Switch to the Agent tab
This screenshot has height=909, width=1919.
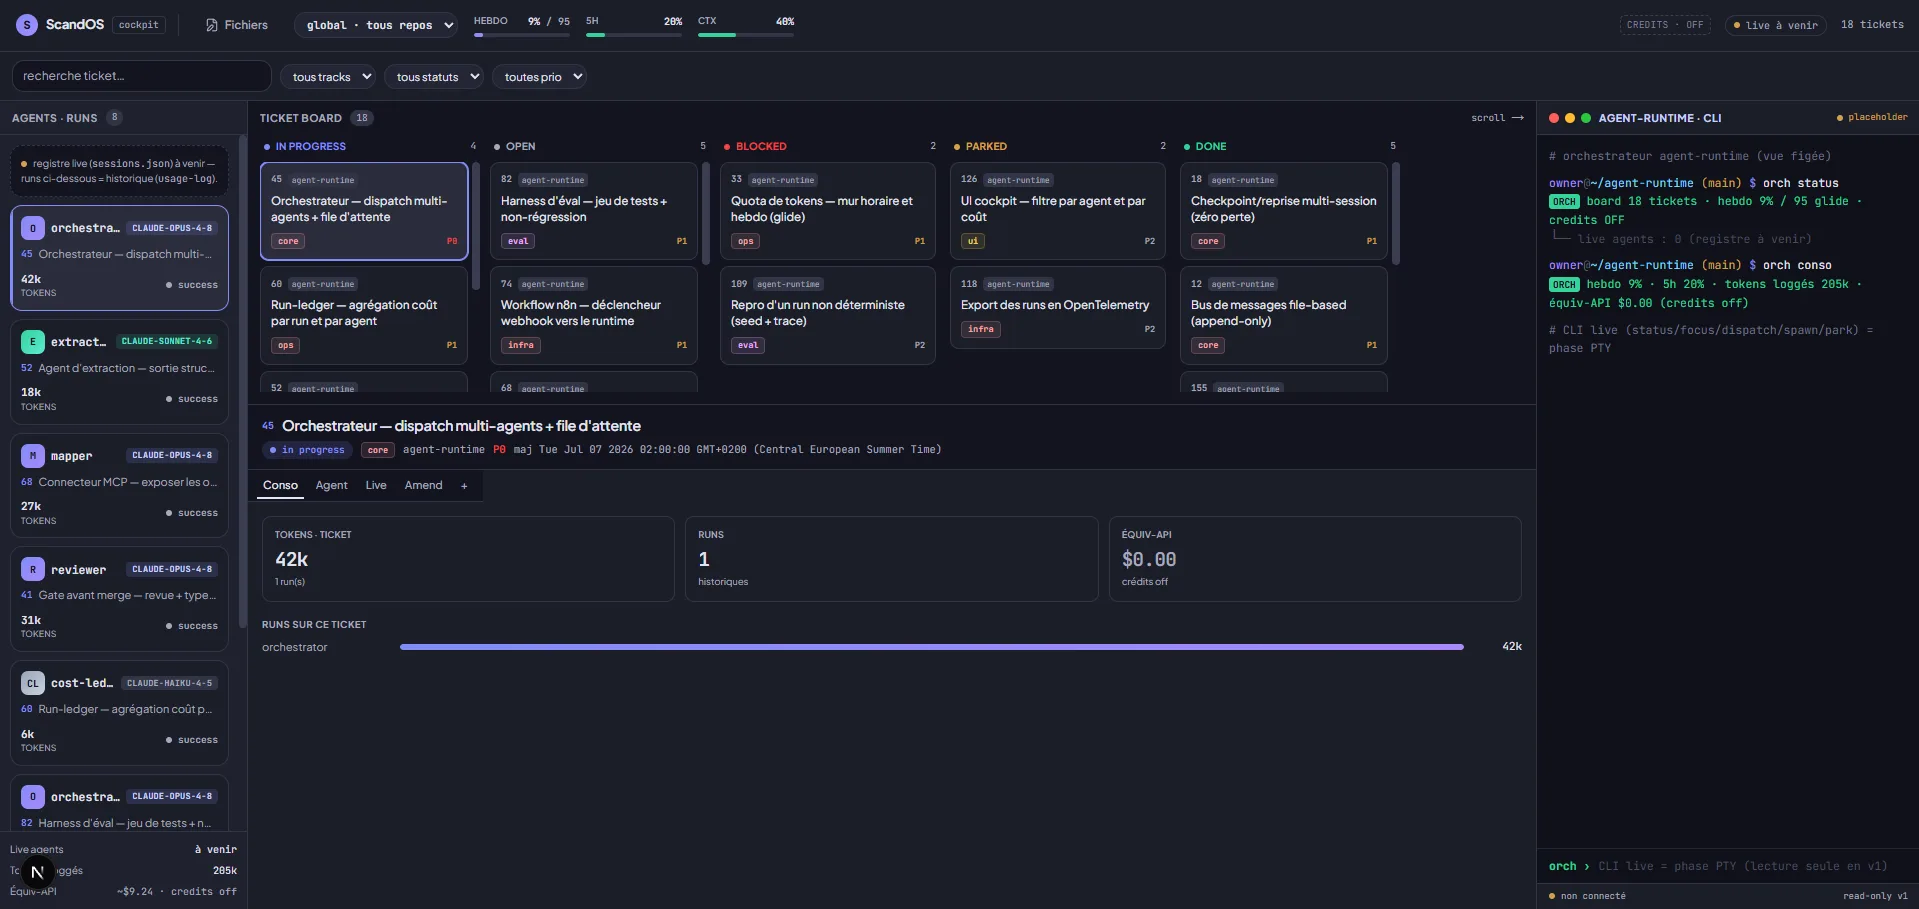331,485
